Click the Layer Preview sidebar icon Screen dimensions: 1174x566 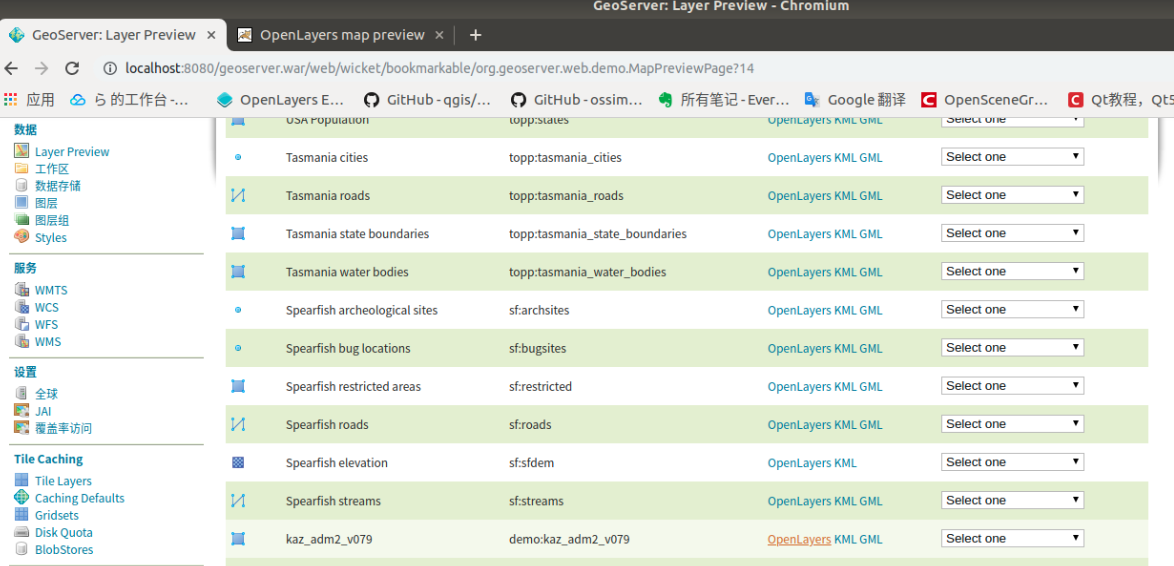point(21,151)
